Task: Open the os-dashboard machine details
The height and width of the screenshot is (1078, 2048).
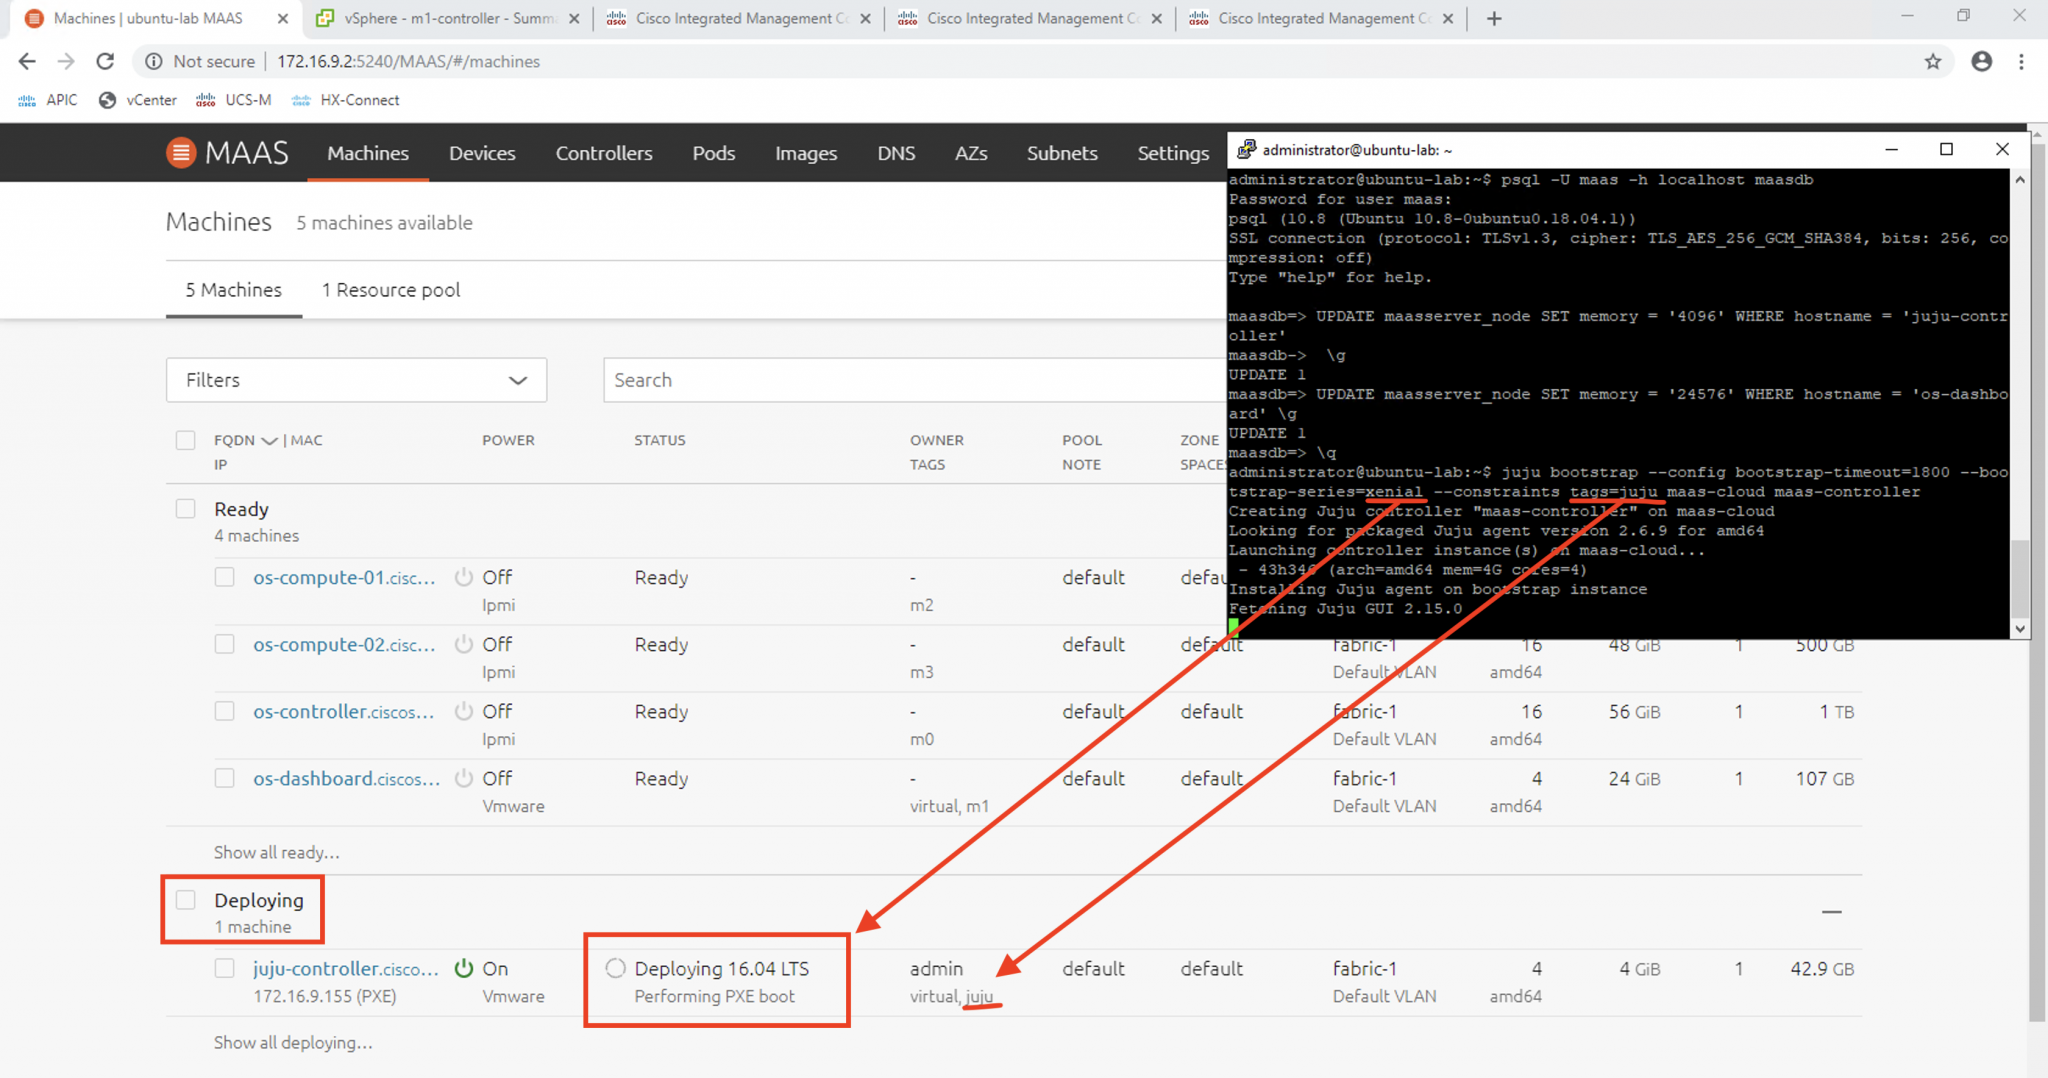Action: point(345,778)
